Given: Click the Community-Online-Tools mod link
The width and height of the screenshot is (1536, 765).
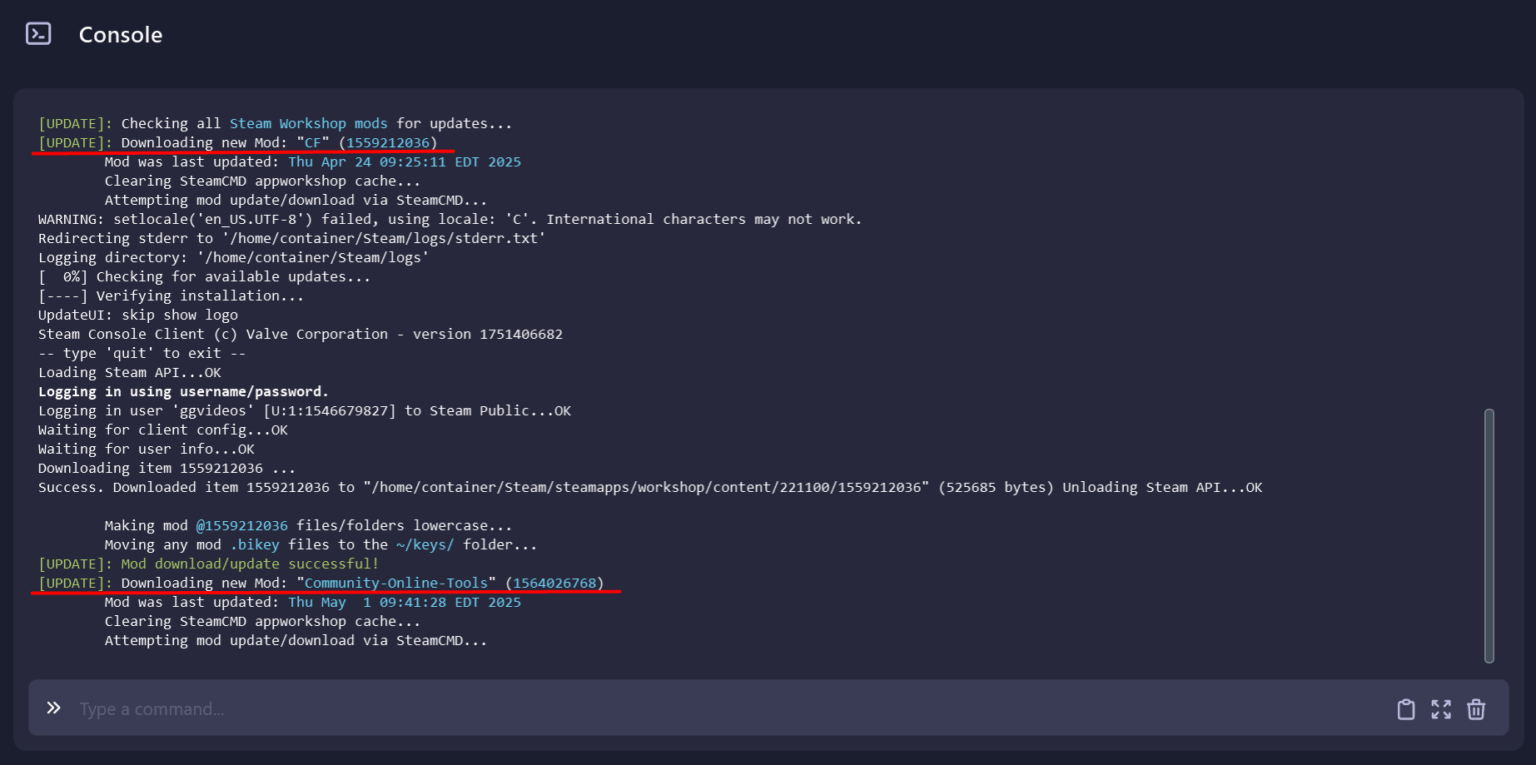Looking at the screenshot, I should point(396,583).
